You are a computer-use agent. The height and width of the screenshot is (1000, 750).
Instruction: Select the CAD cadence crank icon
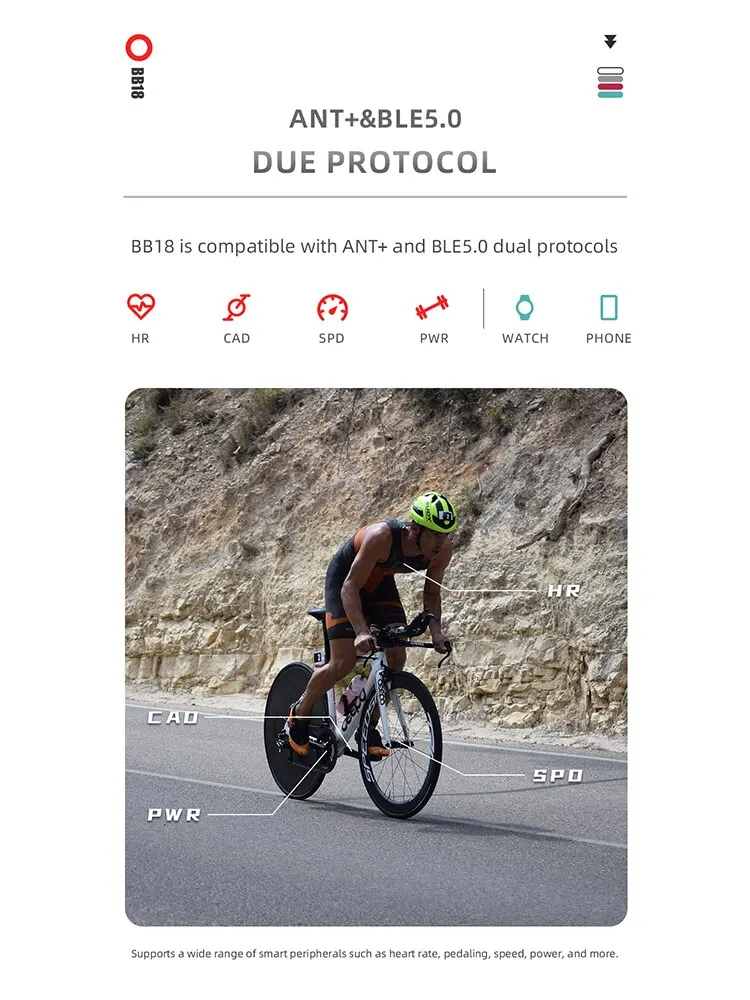coord(236,307)
